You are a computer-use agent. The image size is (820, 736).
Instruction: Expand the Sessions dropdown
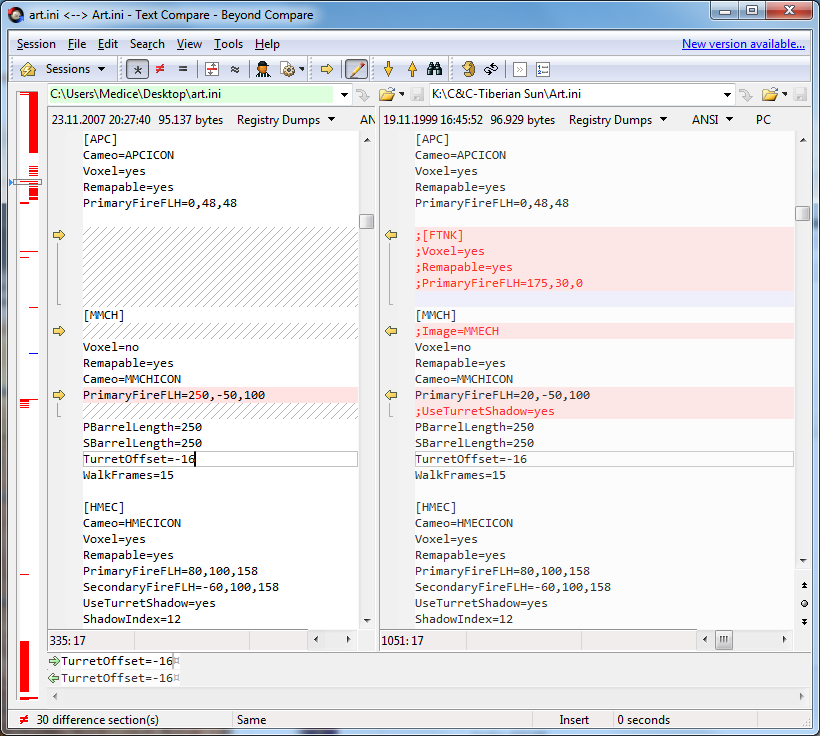click(x=101, y=69)
